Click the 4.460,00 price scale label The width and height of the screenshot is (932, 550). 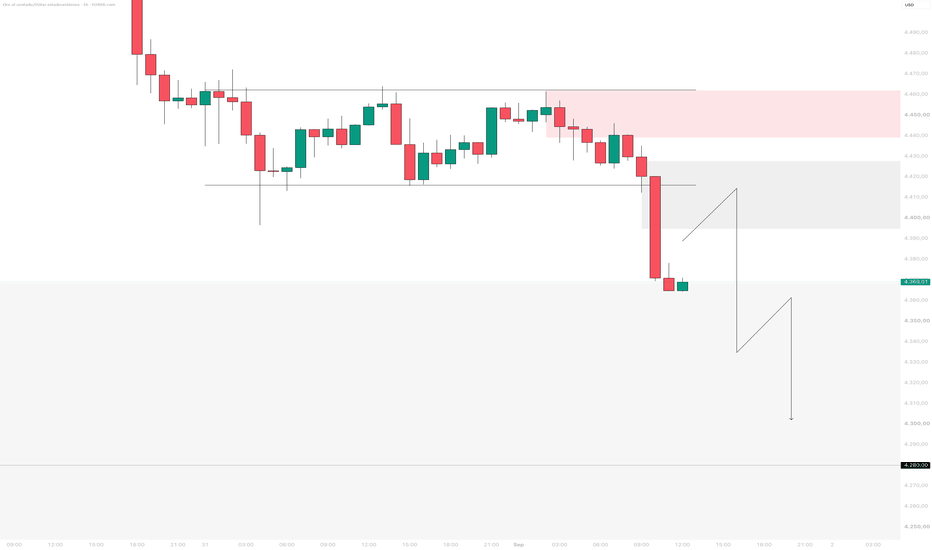coord(916,94)
